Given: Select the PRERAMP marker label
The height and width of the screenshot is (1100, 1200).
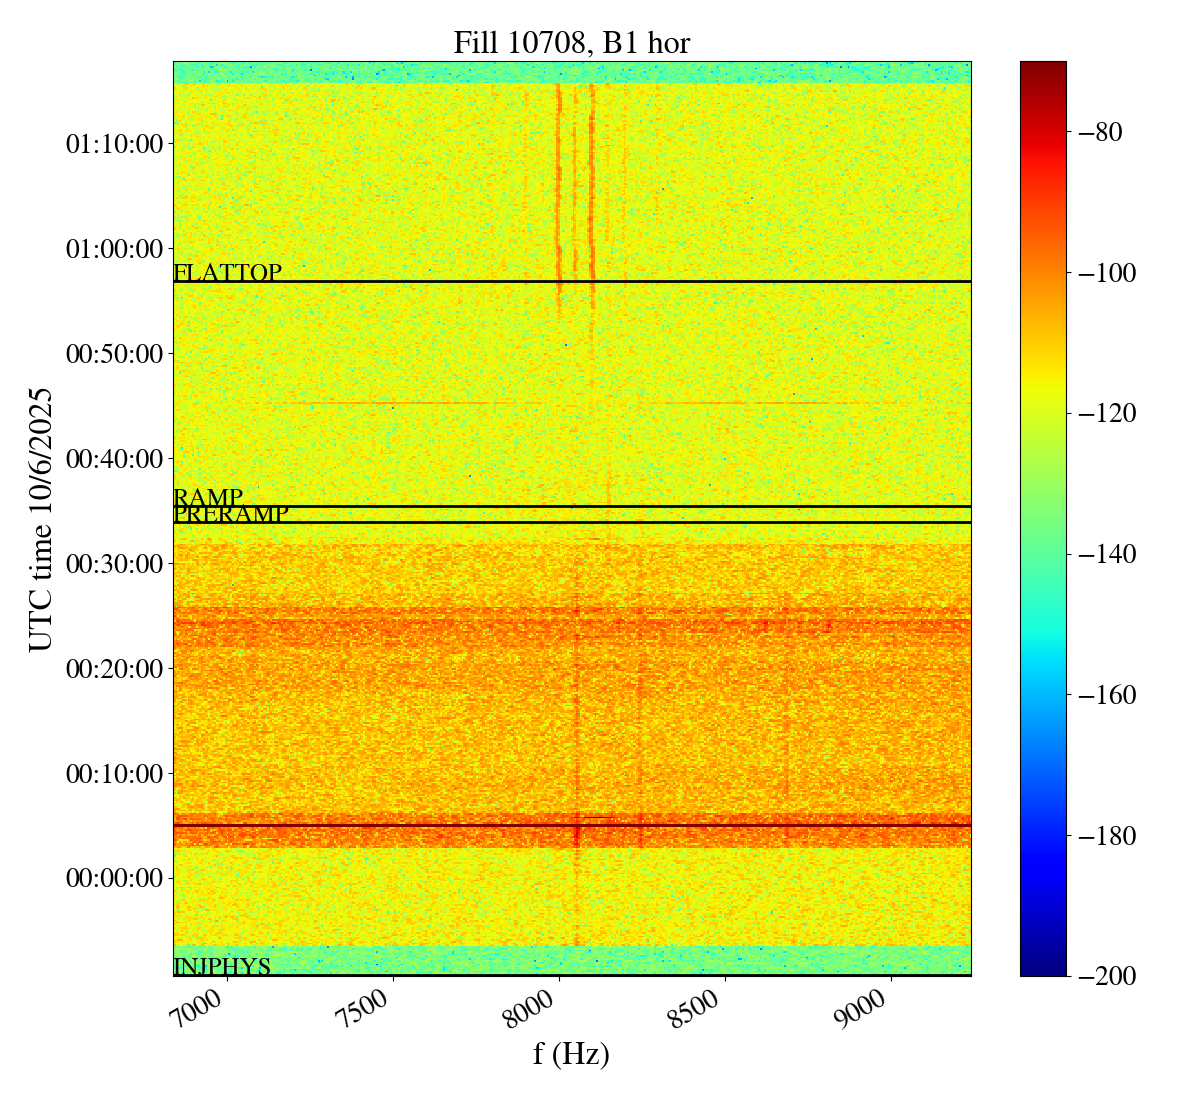Looking at the screenshot, I should (231, 514).
